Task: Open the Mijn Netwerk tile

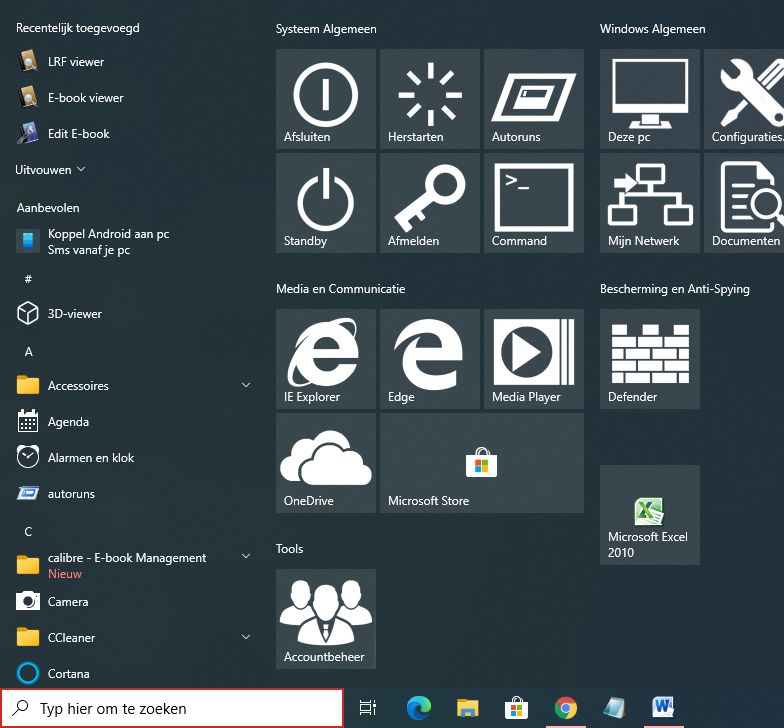Action: [x=650, y=202]
